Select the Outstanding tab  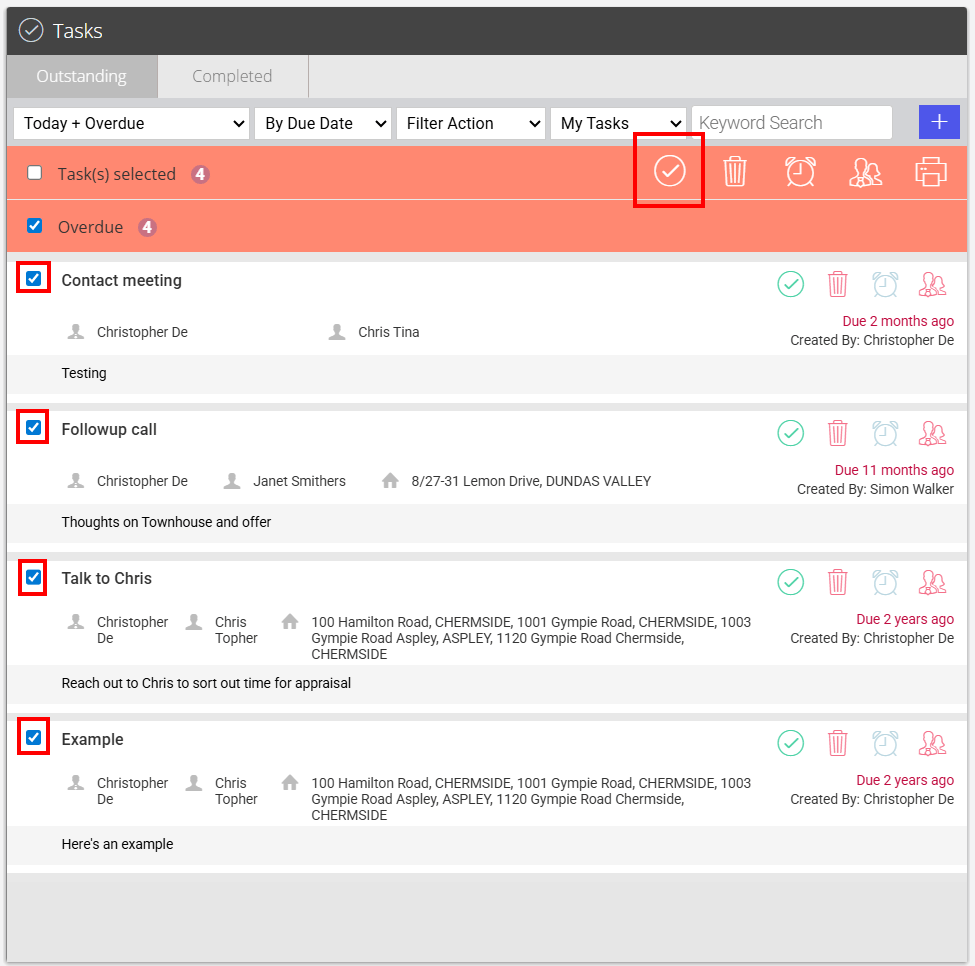tap(82, 76)
